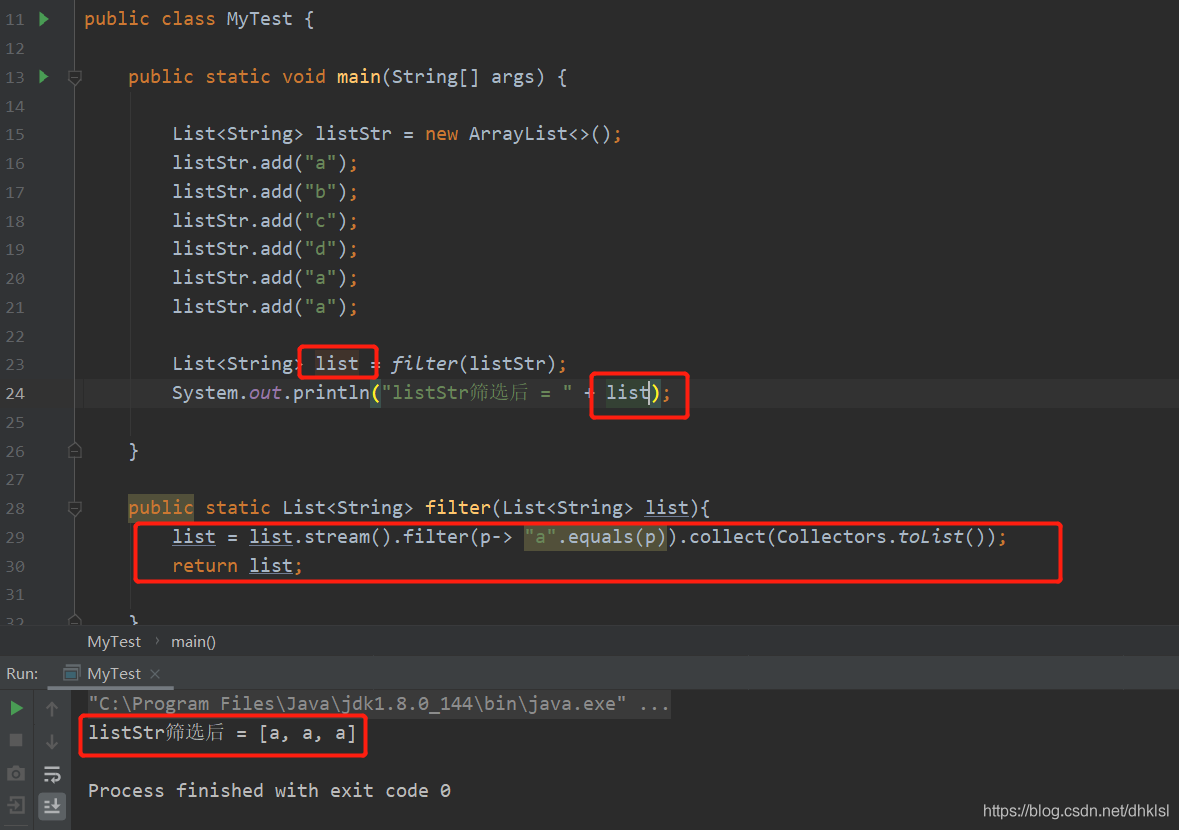Click 'listStr.add("d")' on line 19
The width and height of the screenshot is (1179, 830).
259,249
